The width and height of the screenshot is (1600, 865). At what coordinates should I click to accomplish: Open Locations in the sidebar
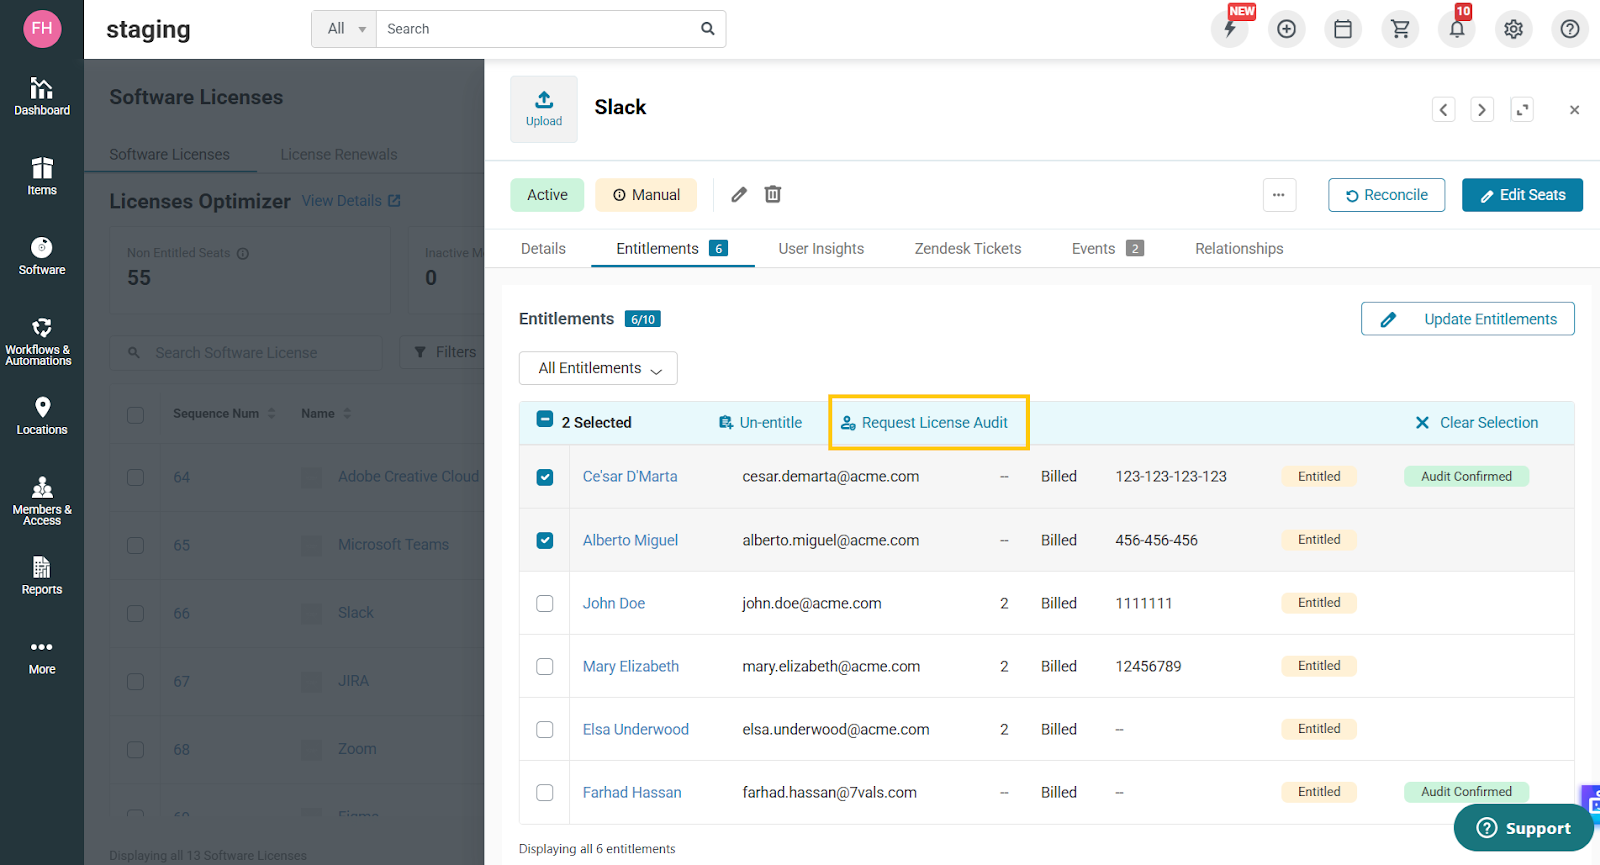click(x=42, y=416)
